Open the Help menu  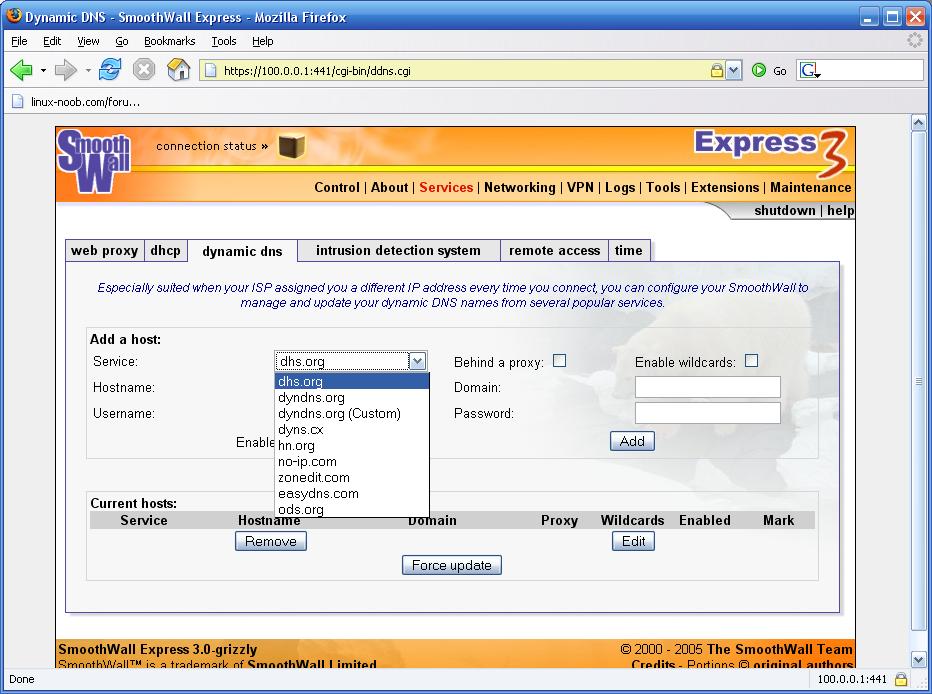pyautogui.click(x=262, y=41)
